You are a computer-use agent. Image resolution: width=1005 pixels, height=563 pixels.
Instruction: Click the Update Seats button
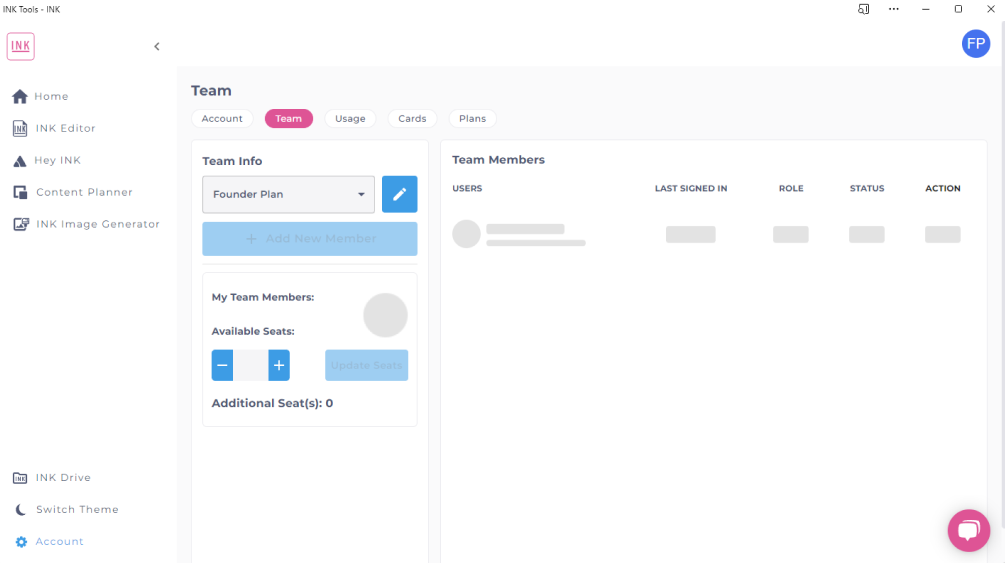pos(367,366)
